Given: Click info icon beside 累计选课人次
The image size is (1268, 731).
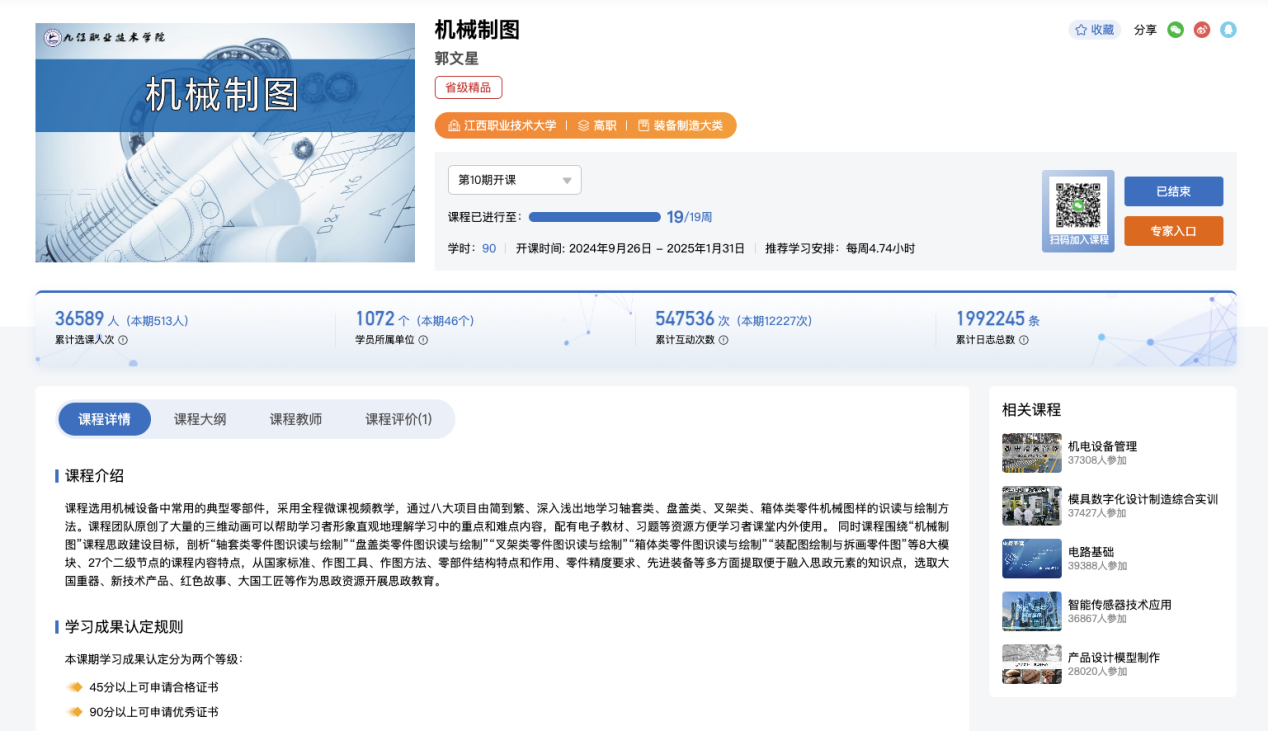Looking at the screenshot, I should [123, 340].
